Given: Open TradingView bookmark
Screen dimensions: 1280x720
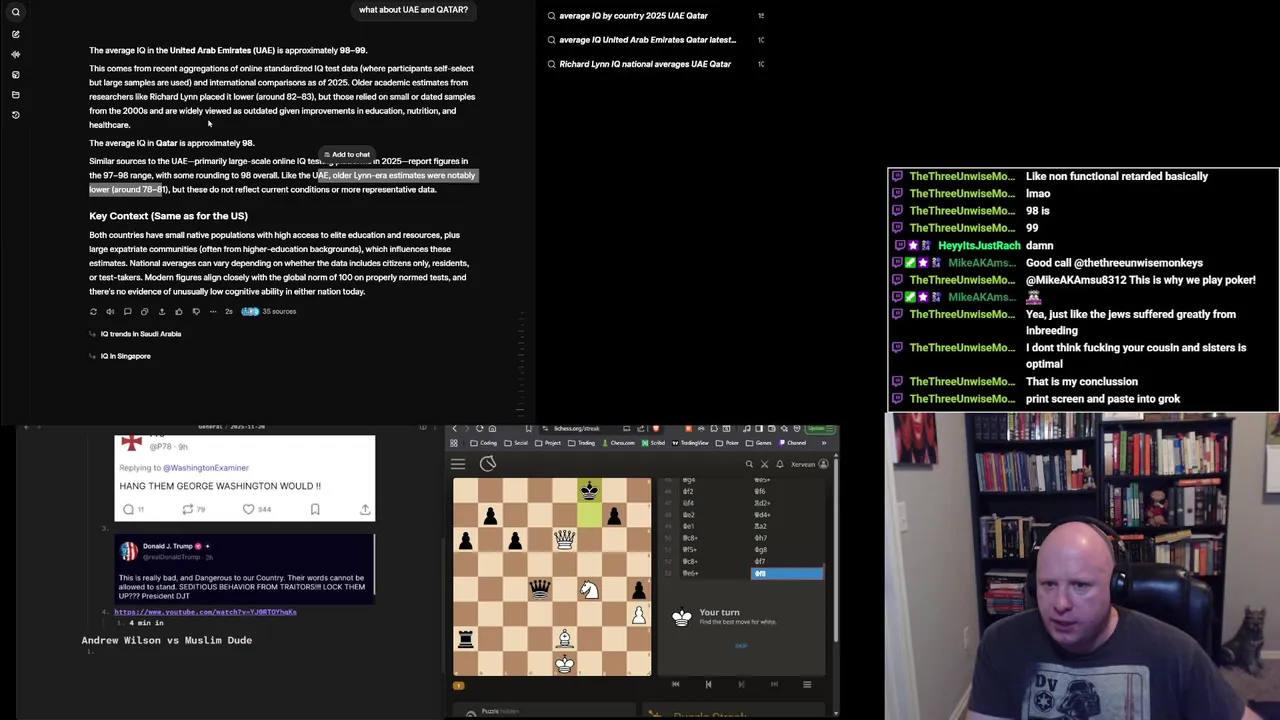Looking at the screenshot, I should 690,443.
